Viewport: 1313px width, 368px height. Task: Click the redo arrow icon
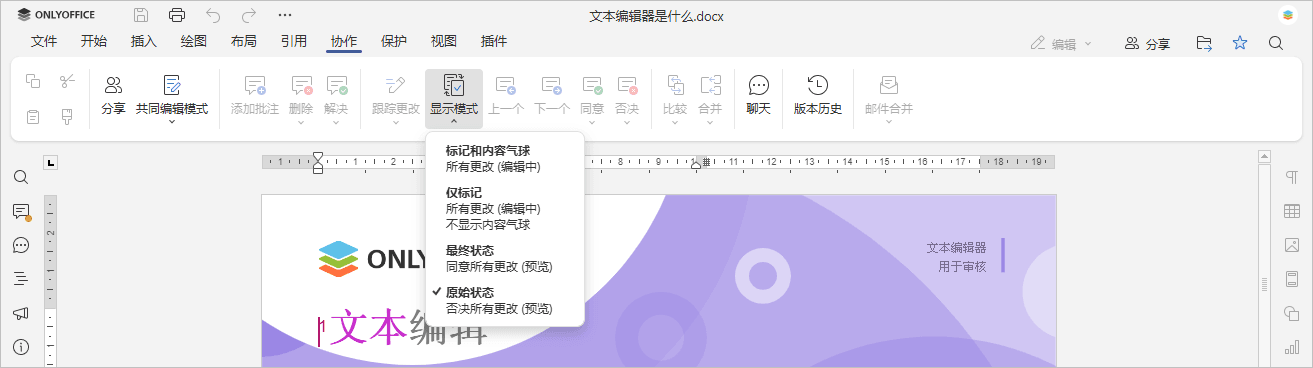coord(249,15)
